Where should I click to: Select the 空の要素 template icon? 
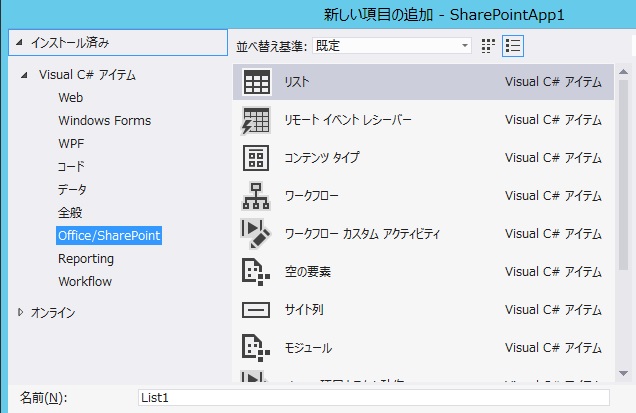pos(256,272)
